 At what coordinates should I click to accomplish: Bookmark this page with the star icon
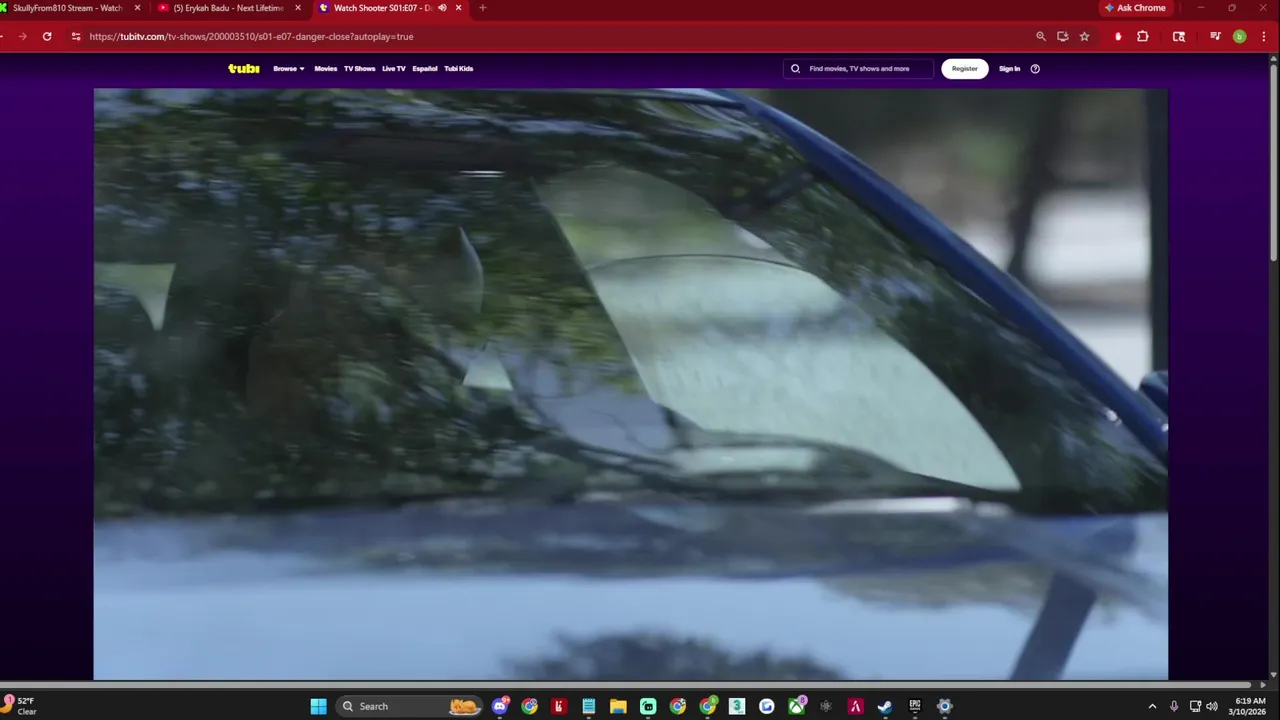pos(1085,36)
